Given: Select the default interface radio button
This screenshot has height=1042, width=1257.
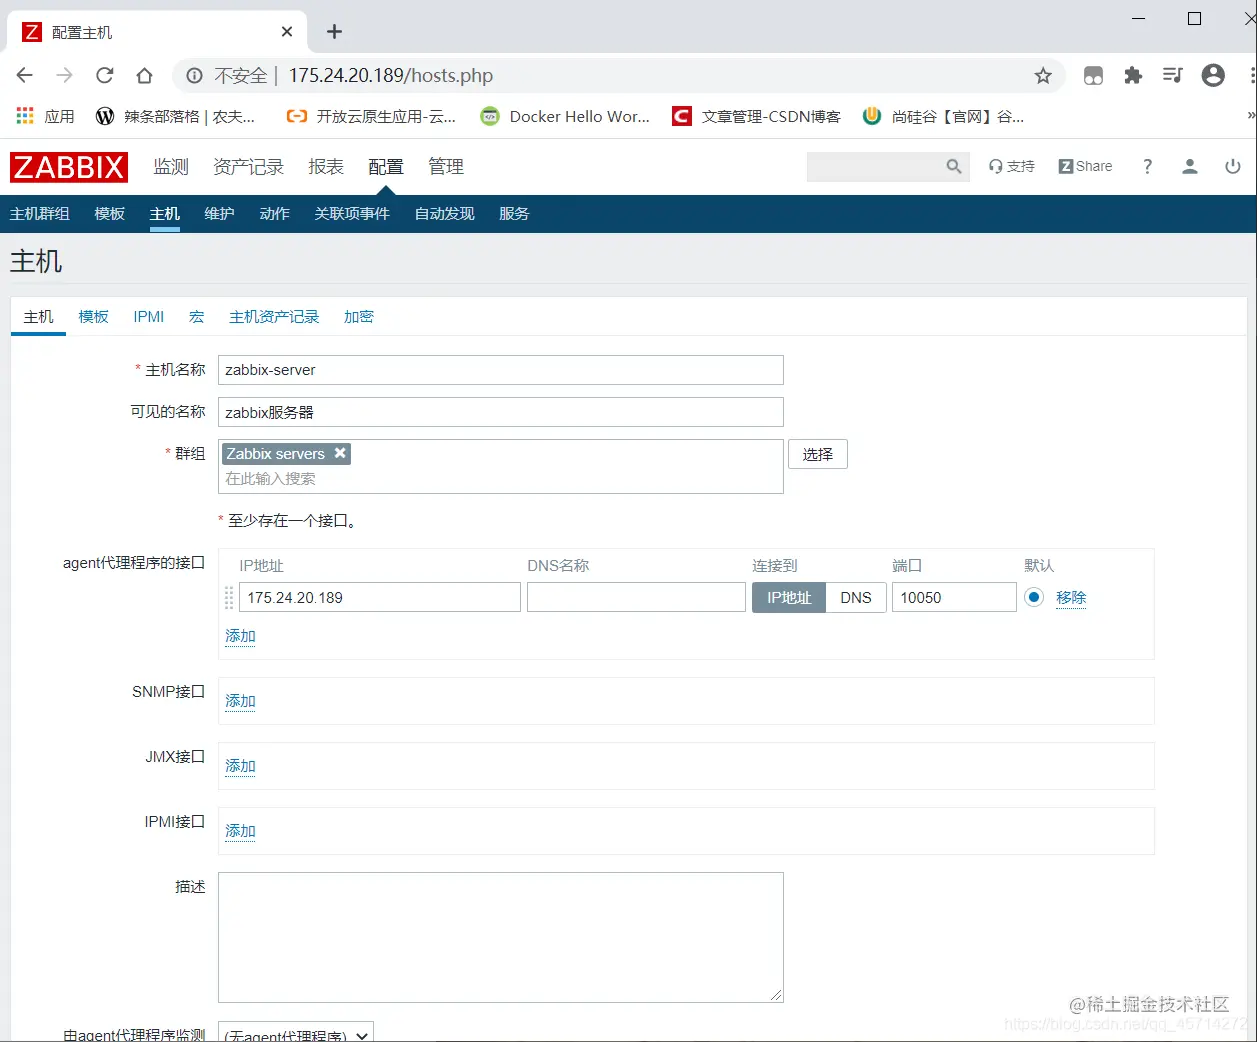Looking at the screenshot, I should pos(1034,597).
